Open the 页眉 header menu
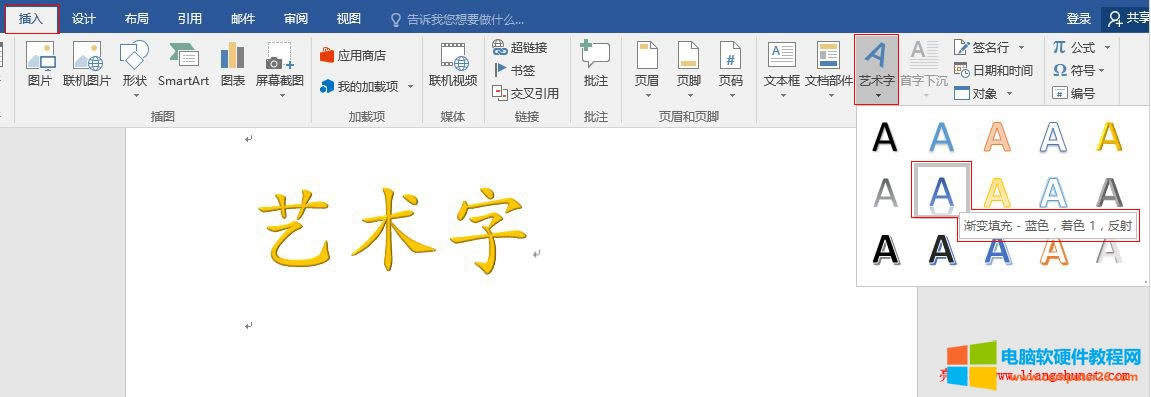This screenshot has width=1151, height=397. (647, 70)
